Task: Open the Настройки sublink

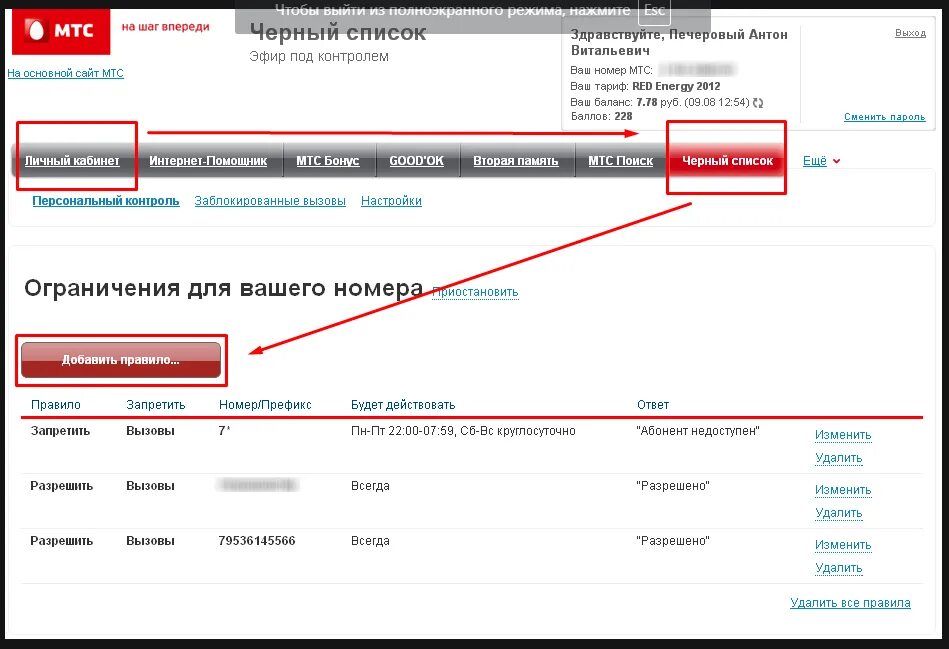Action: [x=391, y=200]
